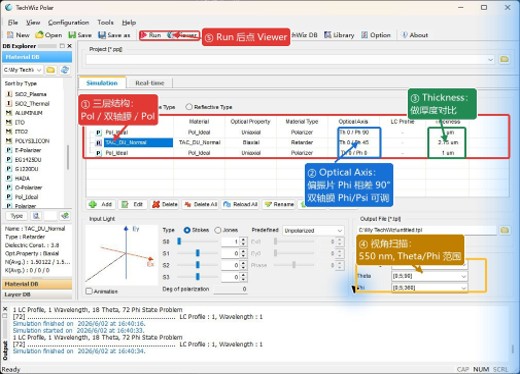Viewport: 520px width, 374px height.
Task: Open the Tools menu
Action: tap(105, 22)
